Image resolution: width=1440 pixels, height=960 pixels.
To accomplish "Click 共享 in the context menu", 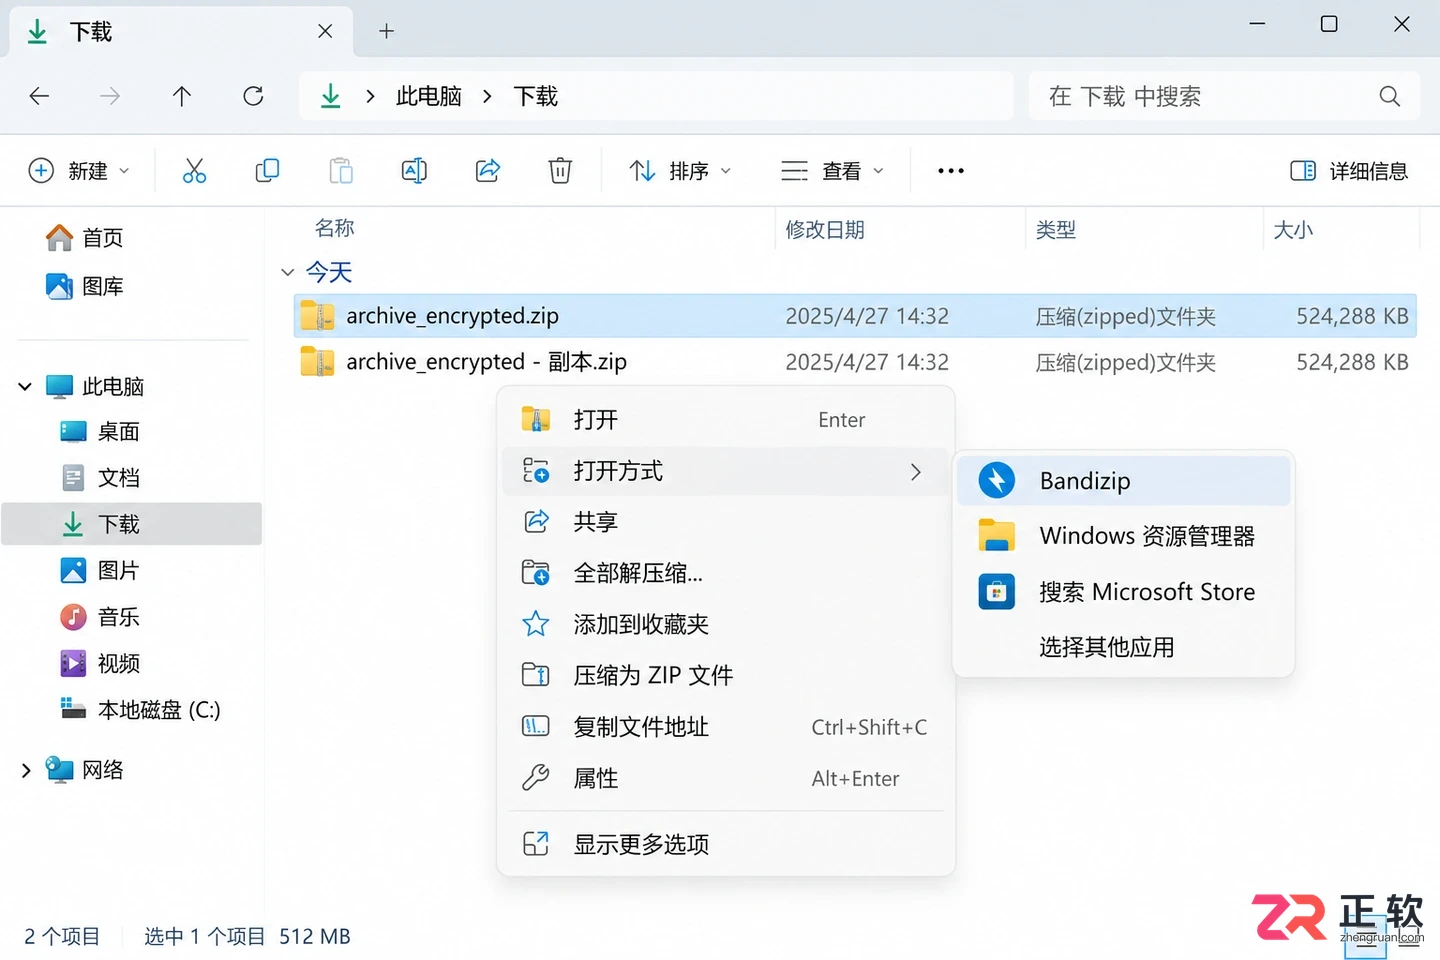I will pos(726,522).
